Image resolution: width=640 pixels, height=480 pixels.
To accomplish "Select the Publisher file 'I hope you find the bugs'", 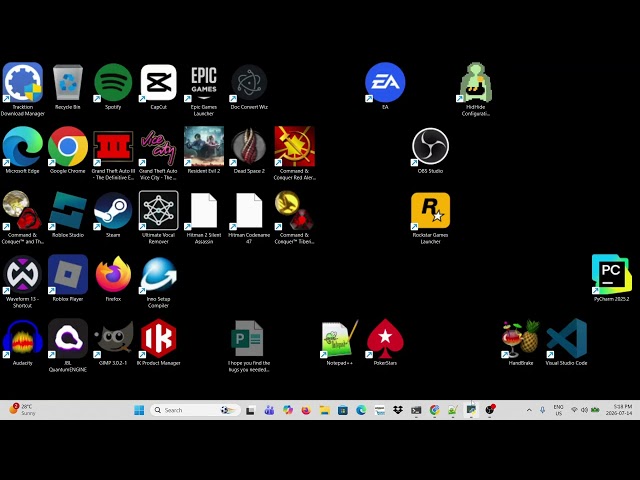I will 249,345.
